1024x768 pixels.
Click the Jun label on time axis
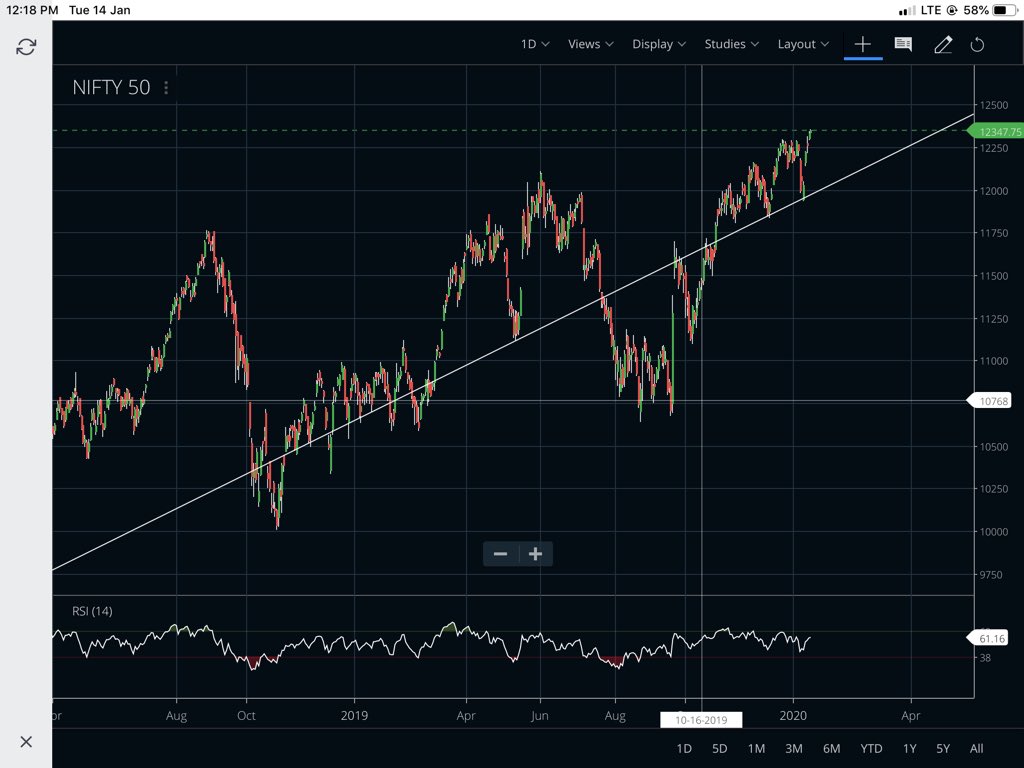click(539, 715)
